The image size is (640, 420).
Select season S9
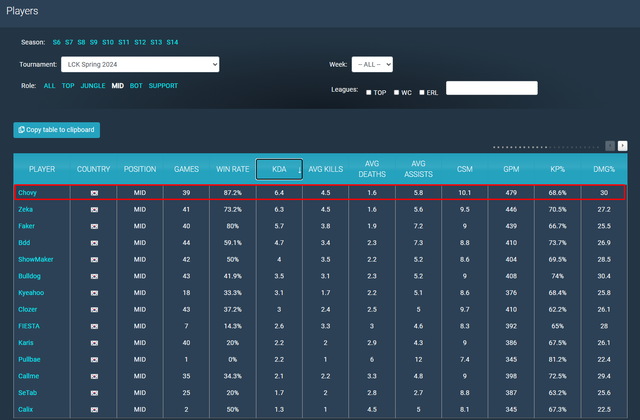tap(93, 42)
